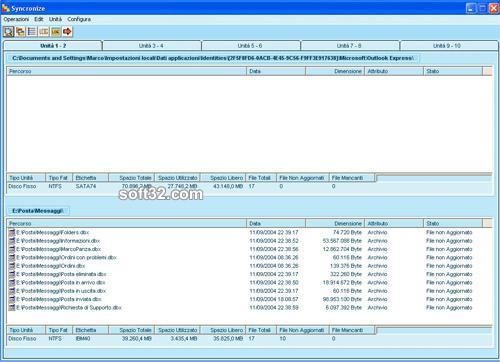Click used space value 3.435,4 MB

pos(184,338)
